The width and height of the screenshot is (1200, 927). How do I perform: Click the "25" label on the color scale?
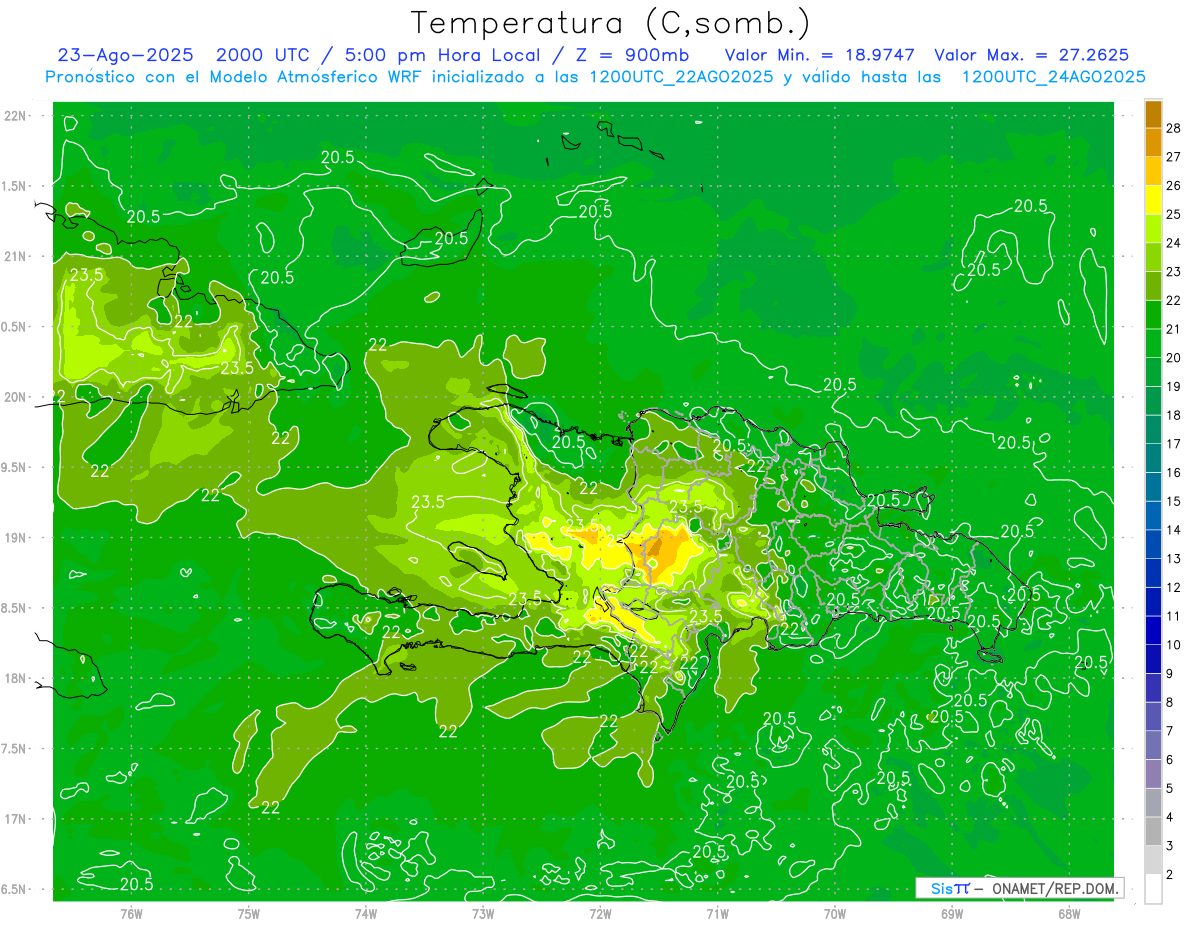(1174, 214)
